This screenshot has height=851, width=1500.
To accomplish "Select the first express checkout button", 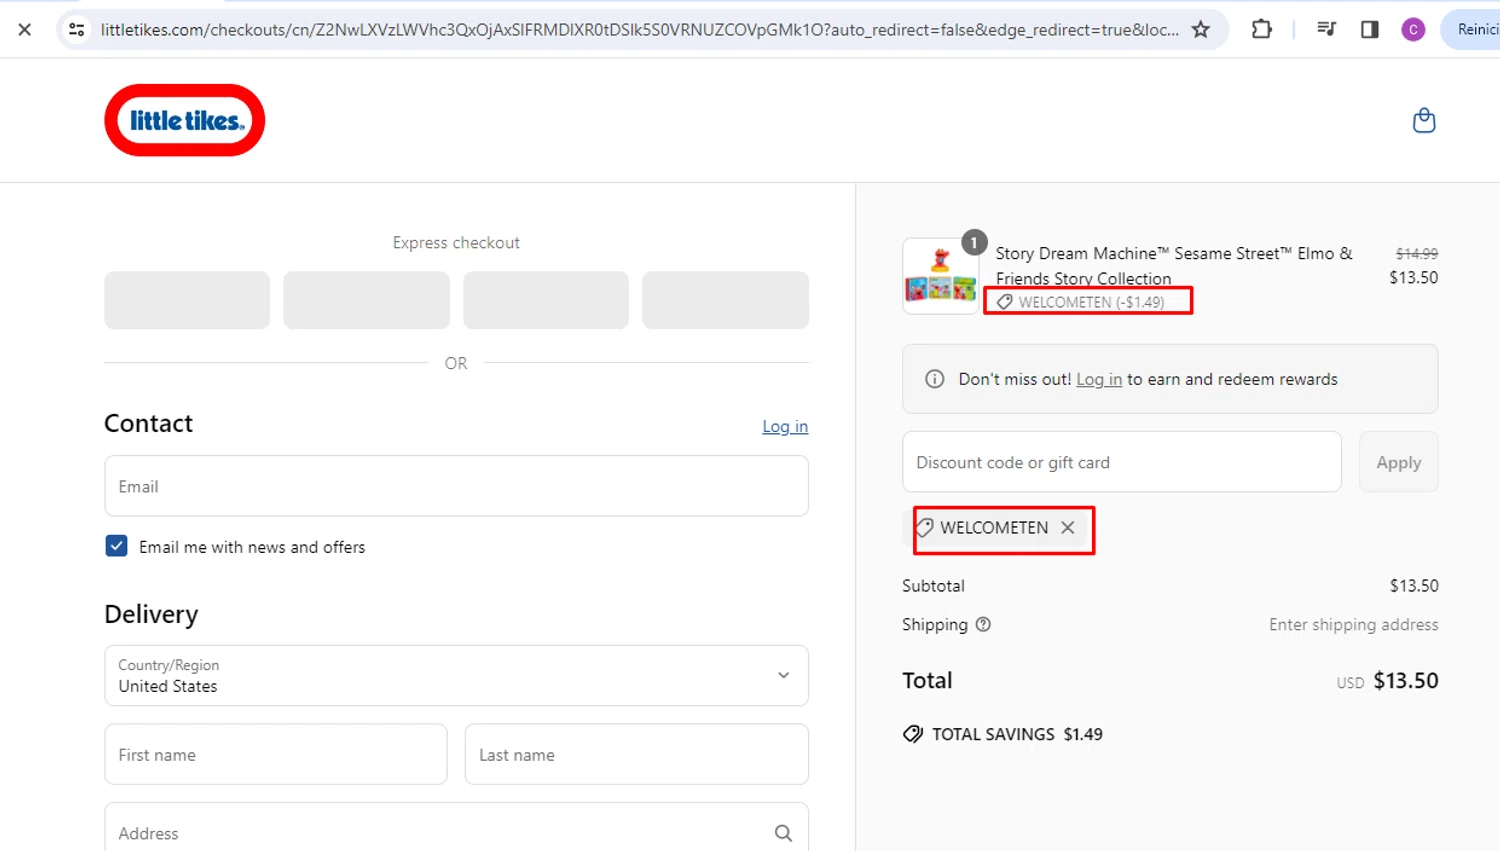I will click(x=187, y=300).
